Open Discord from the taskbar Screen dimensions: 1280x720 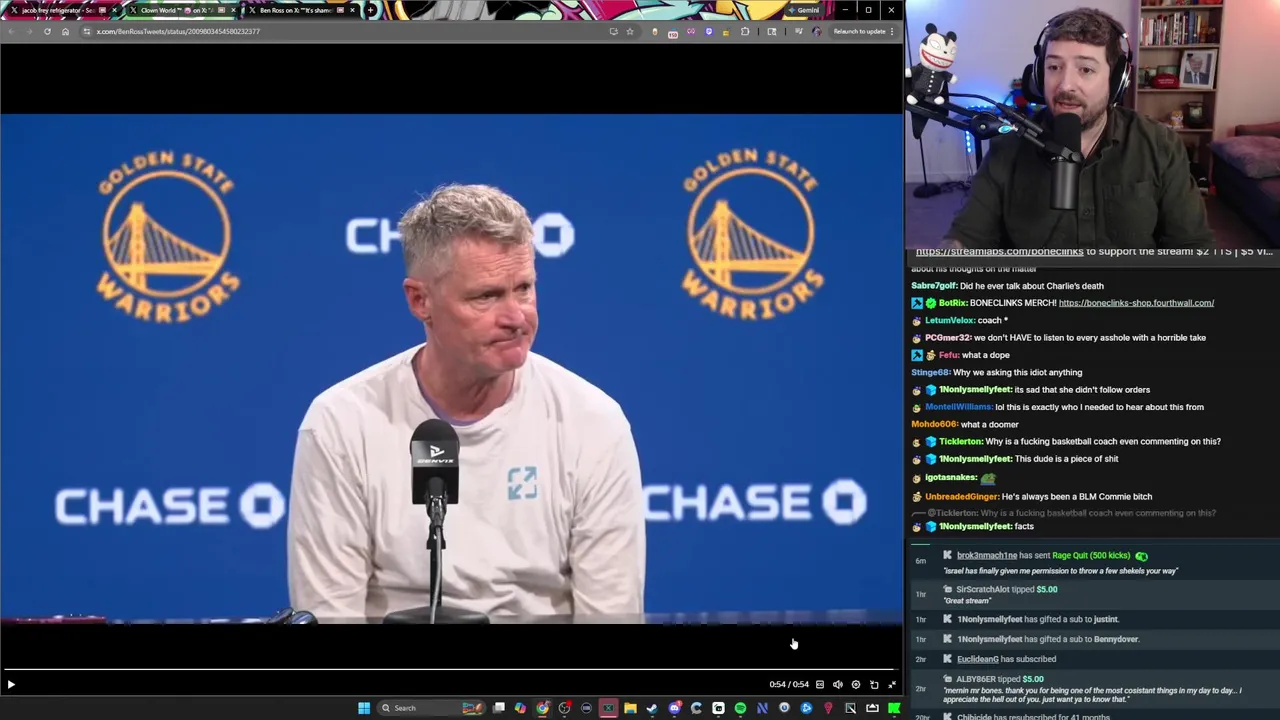pos(675,708)
